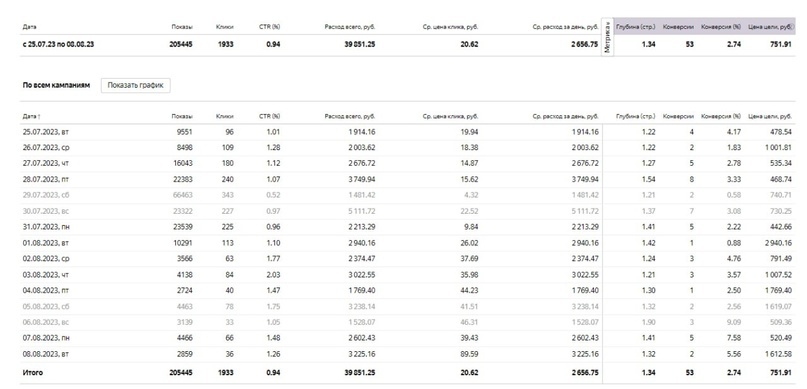
Task: Click lower table's Расход всего, руб. header
Action: click(349, 116)
